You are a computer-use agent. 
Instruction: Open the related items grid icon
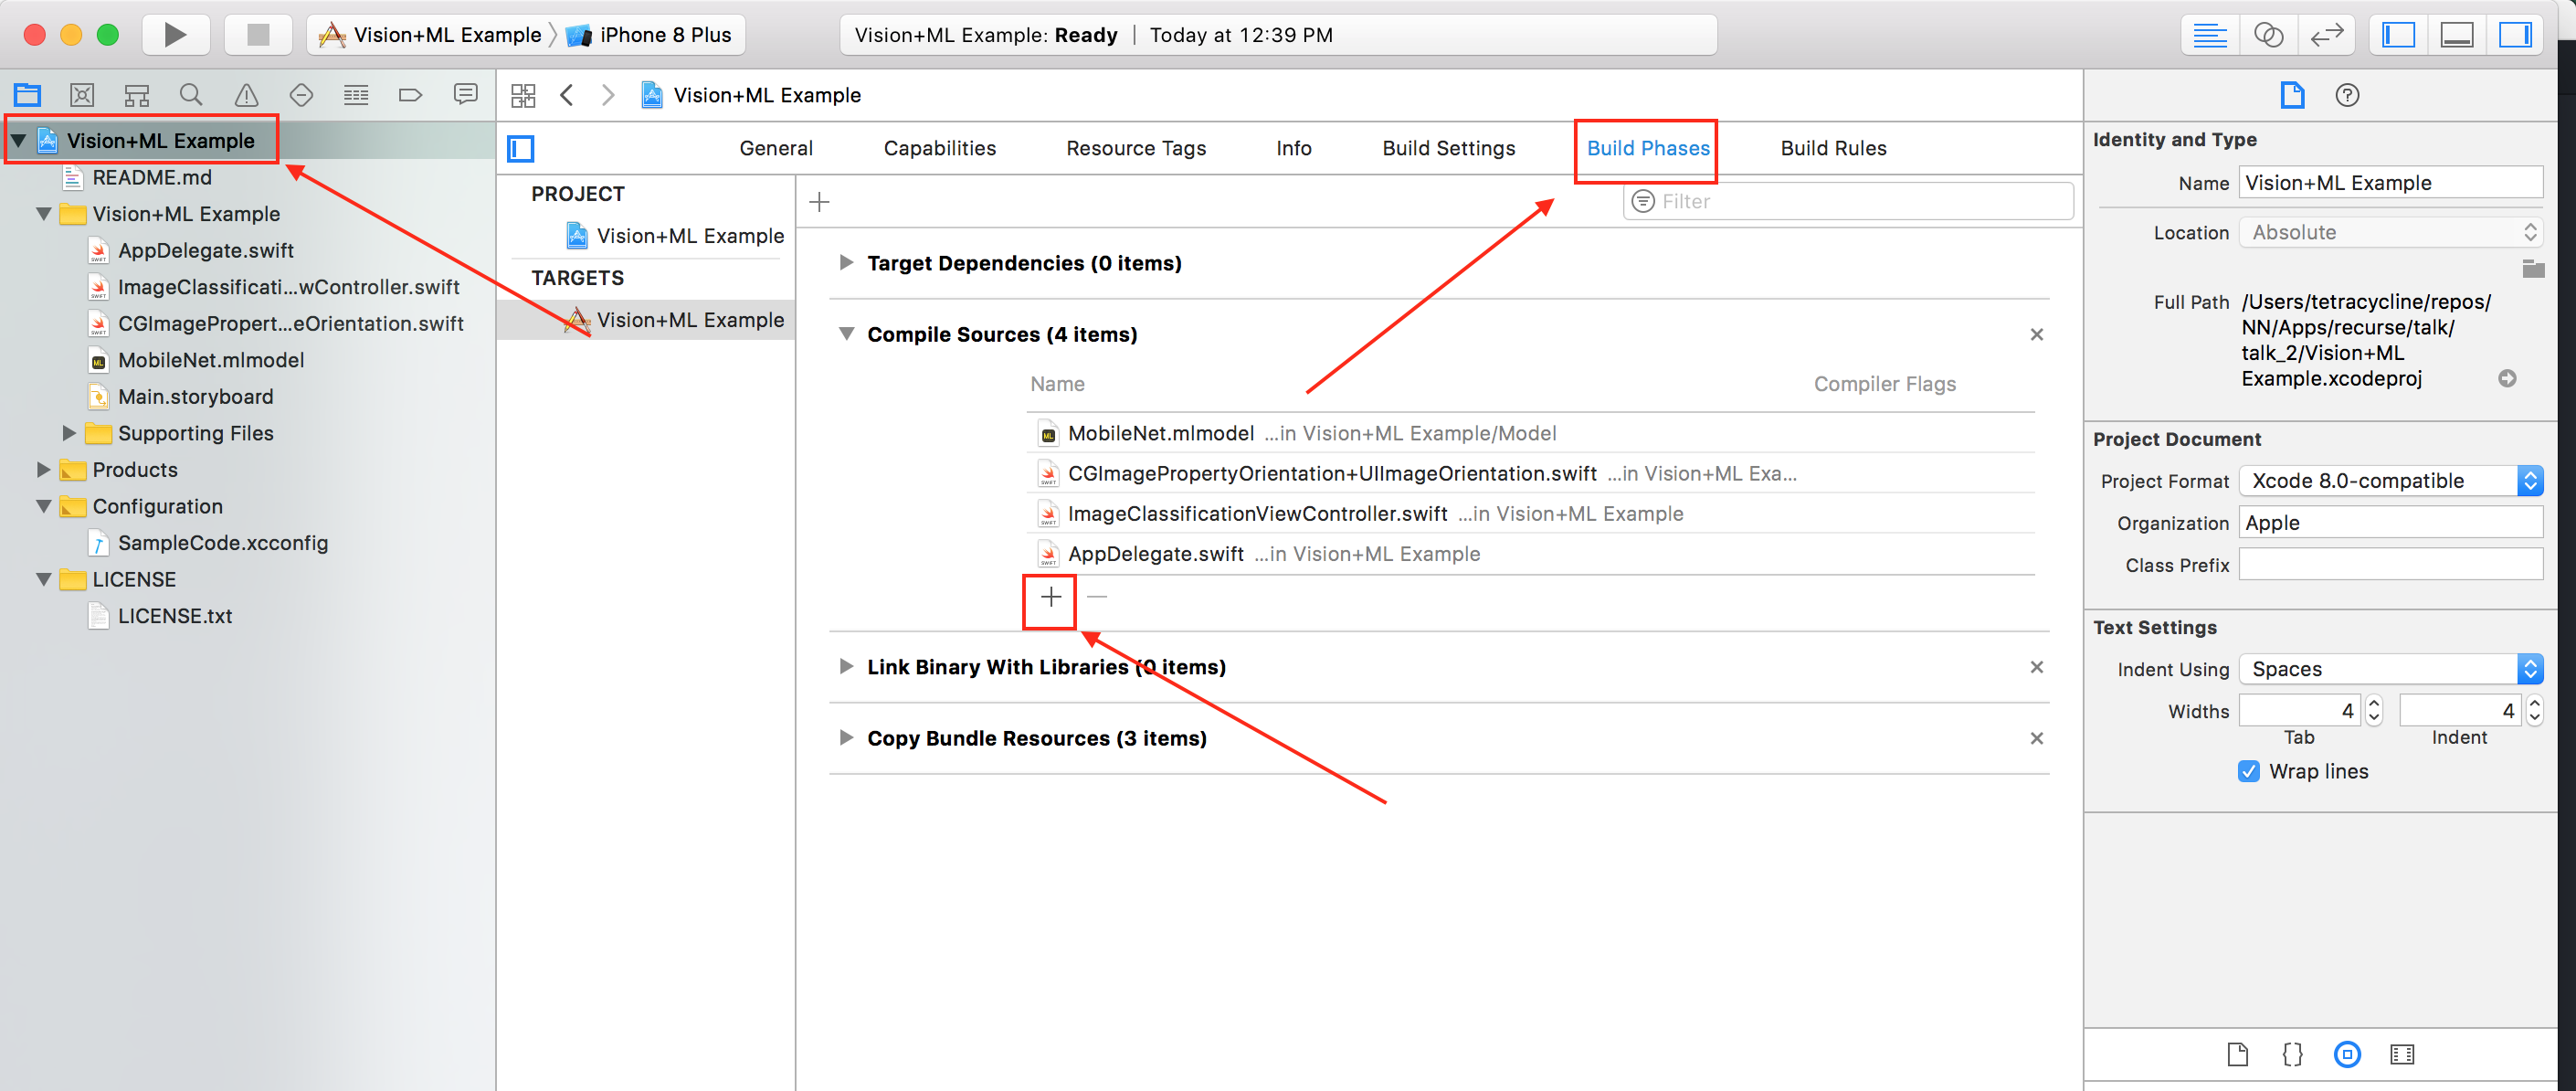[x=523, y=95]
